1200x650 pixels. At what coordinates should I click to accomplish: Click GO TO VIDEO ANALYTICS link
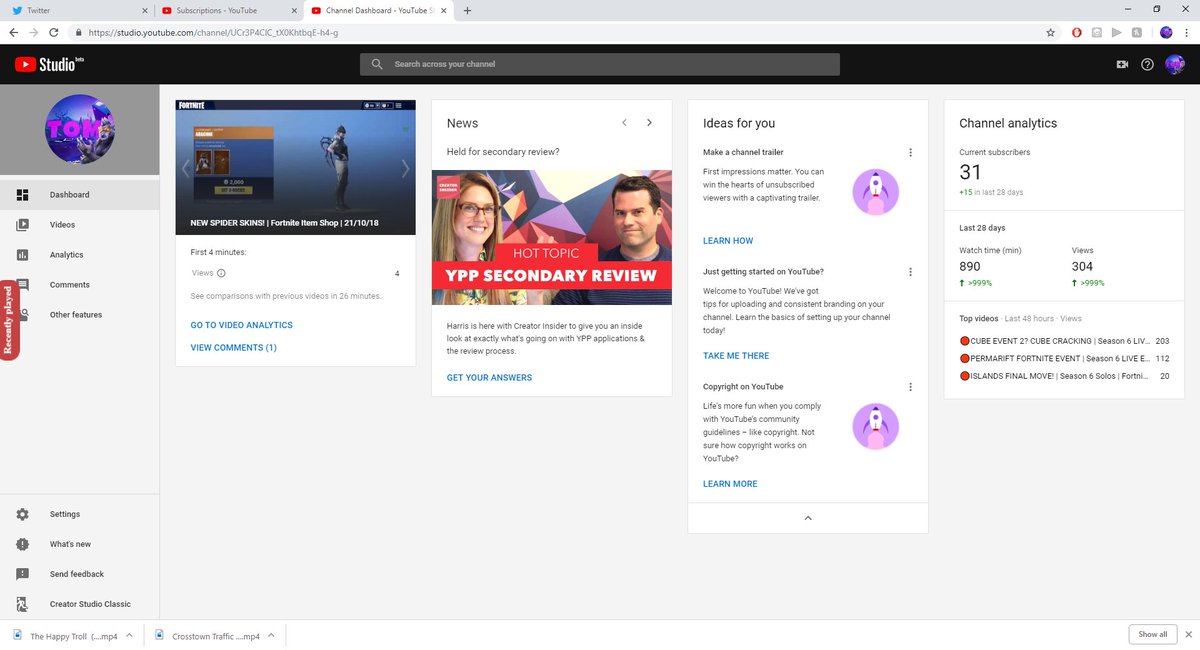[241, 325]
